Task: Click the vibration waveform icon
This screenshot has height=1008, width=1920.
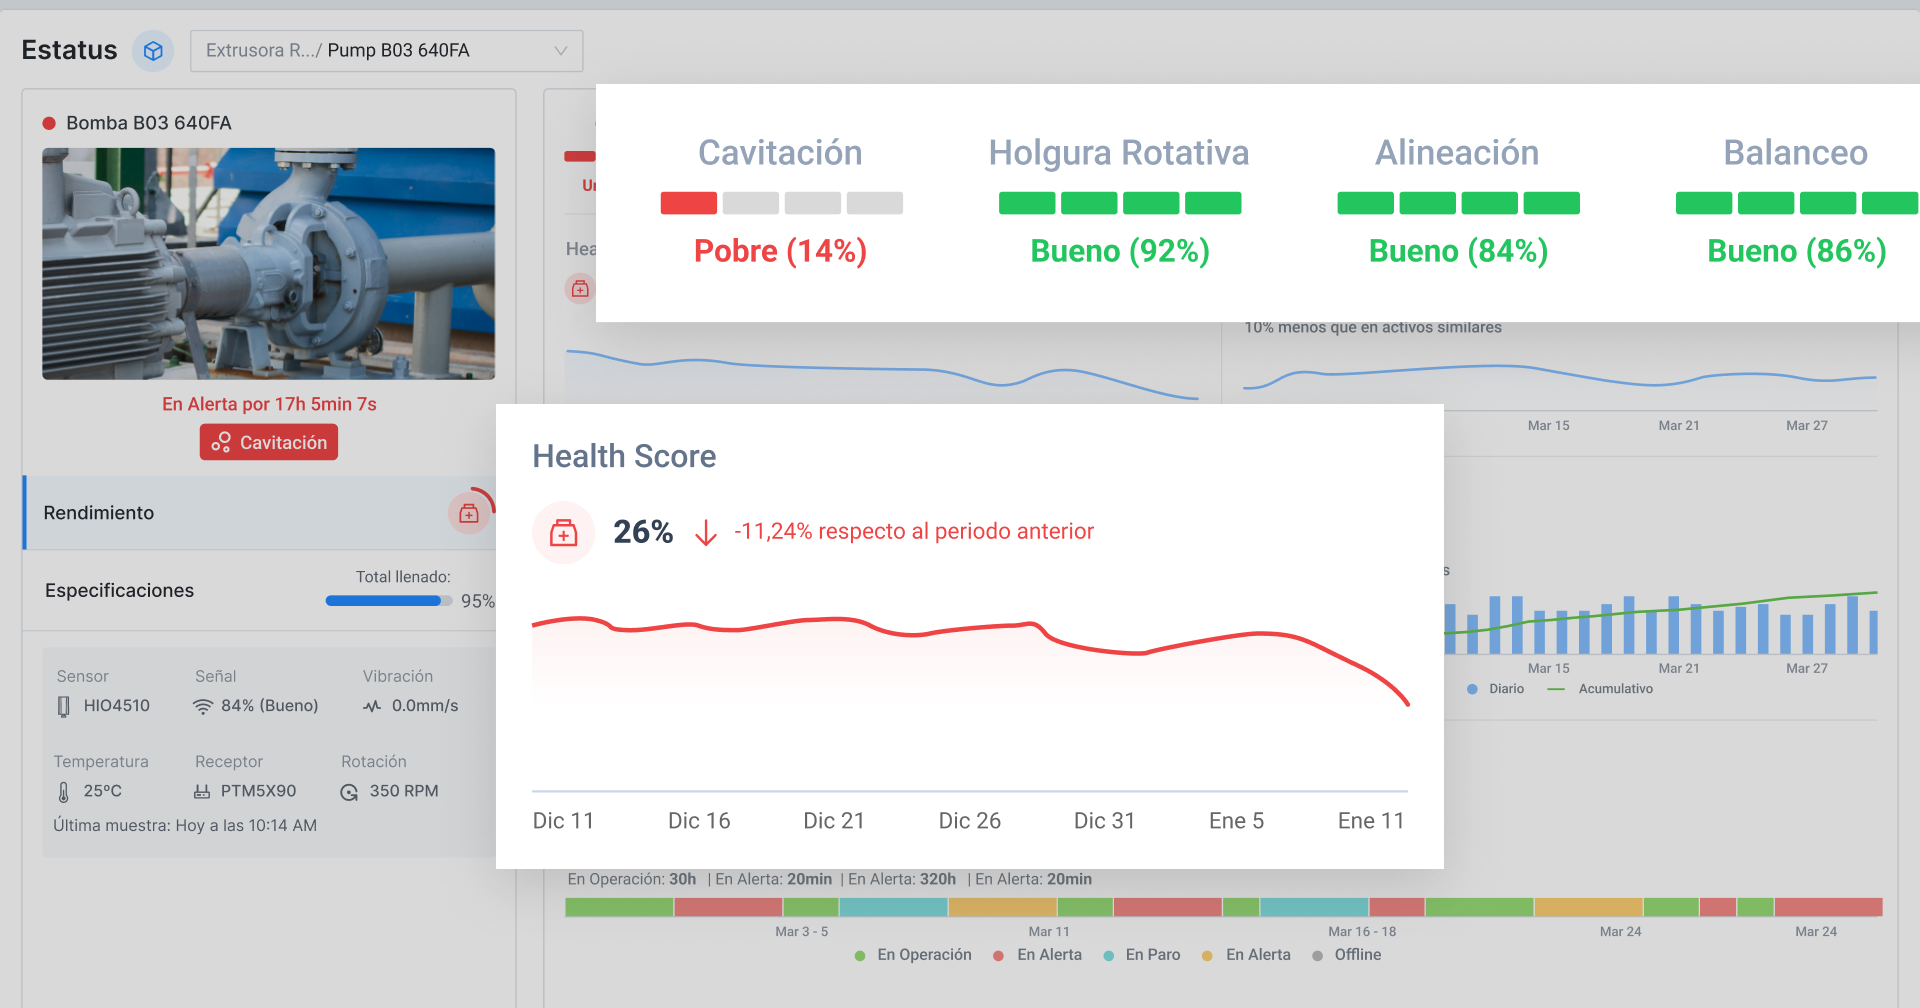Action: coord(372,707)
